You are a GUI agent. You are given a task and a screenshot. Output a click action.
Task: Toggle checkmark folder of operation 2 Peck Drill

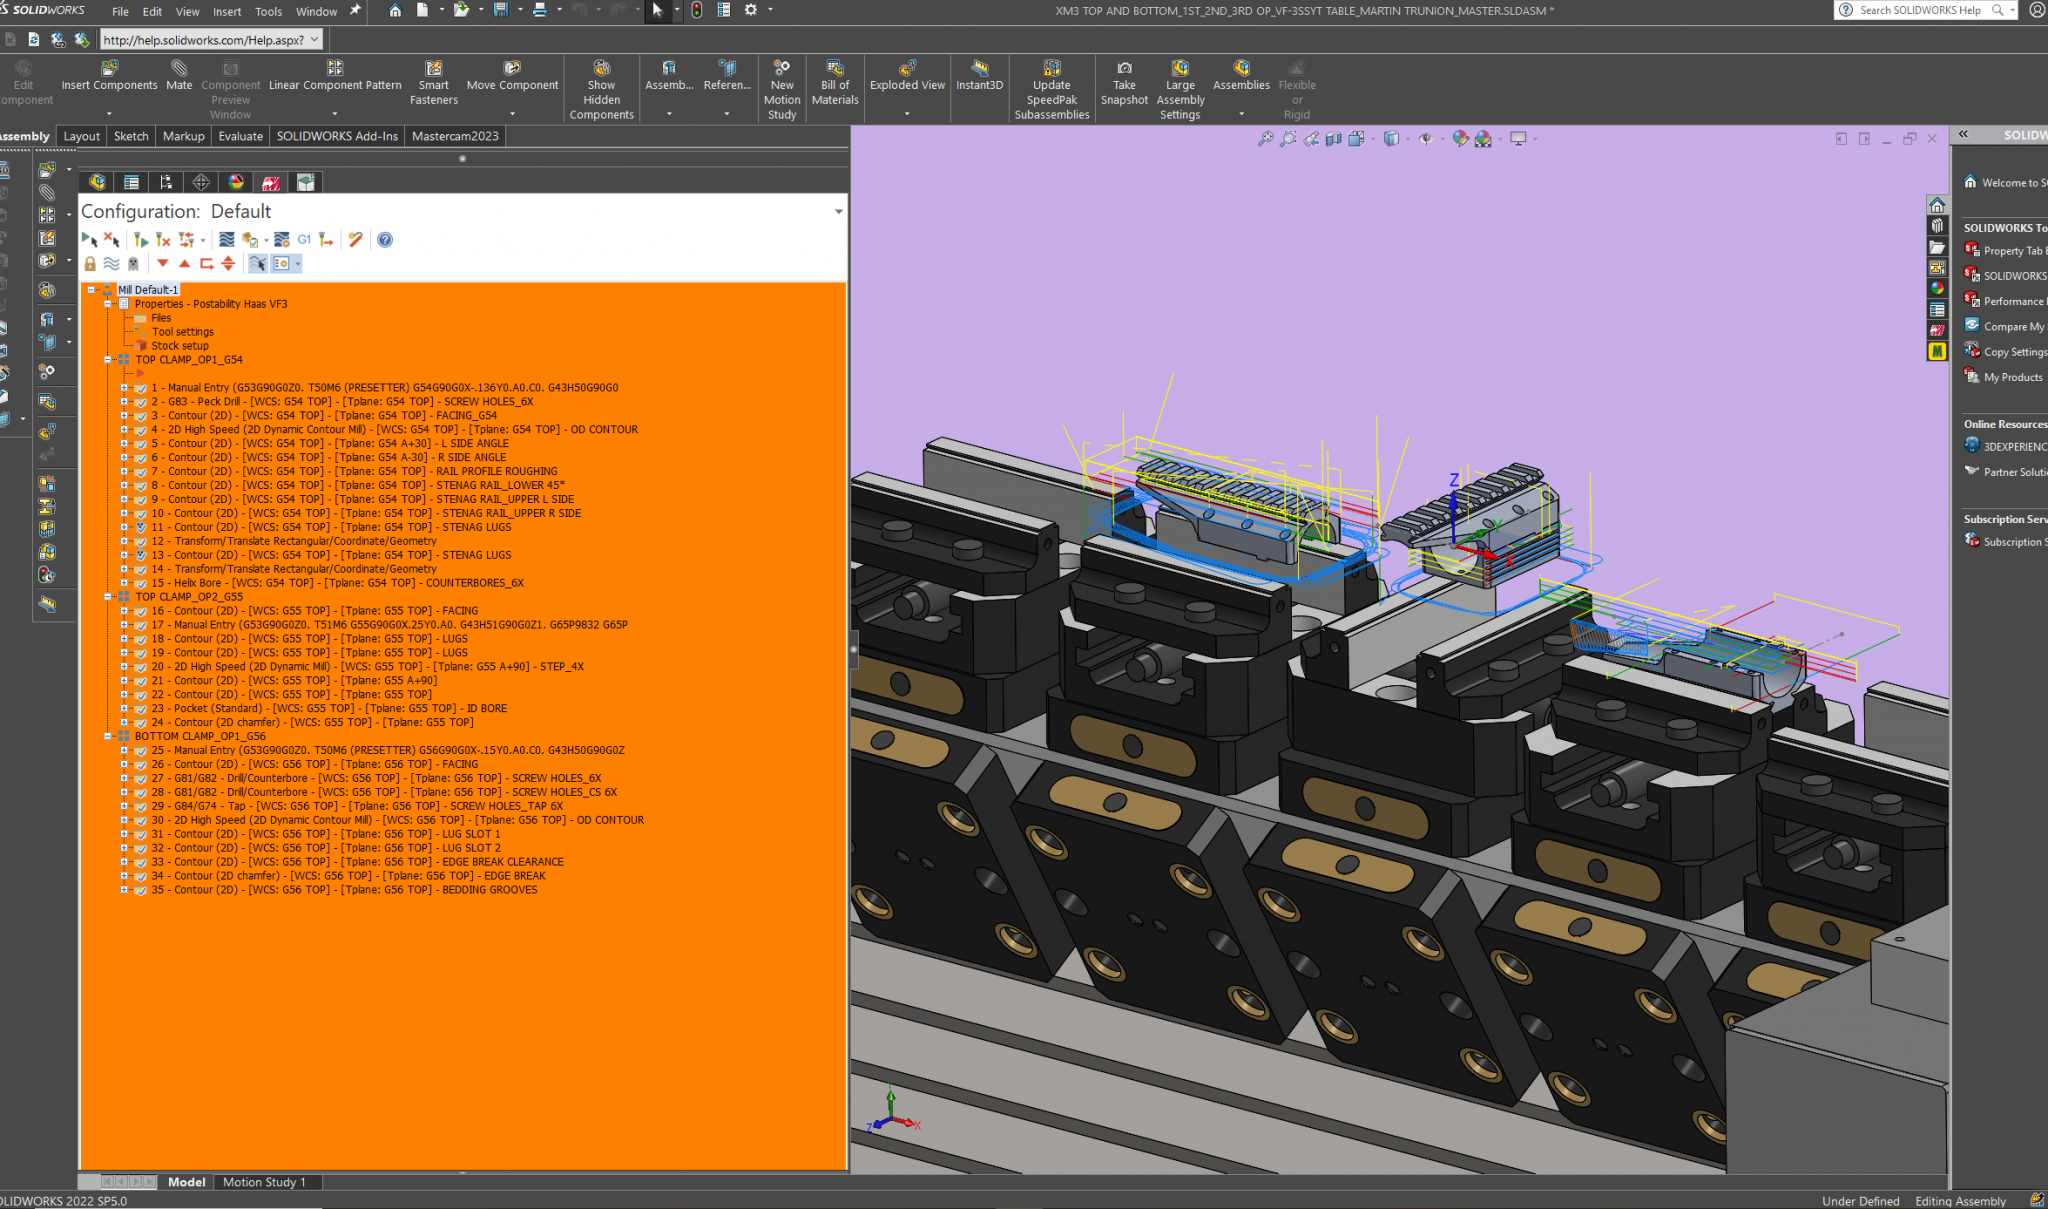(x=140, y=402)
